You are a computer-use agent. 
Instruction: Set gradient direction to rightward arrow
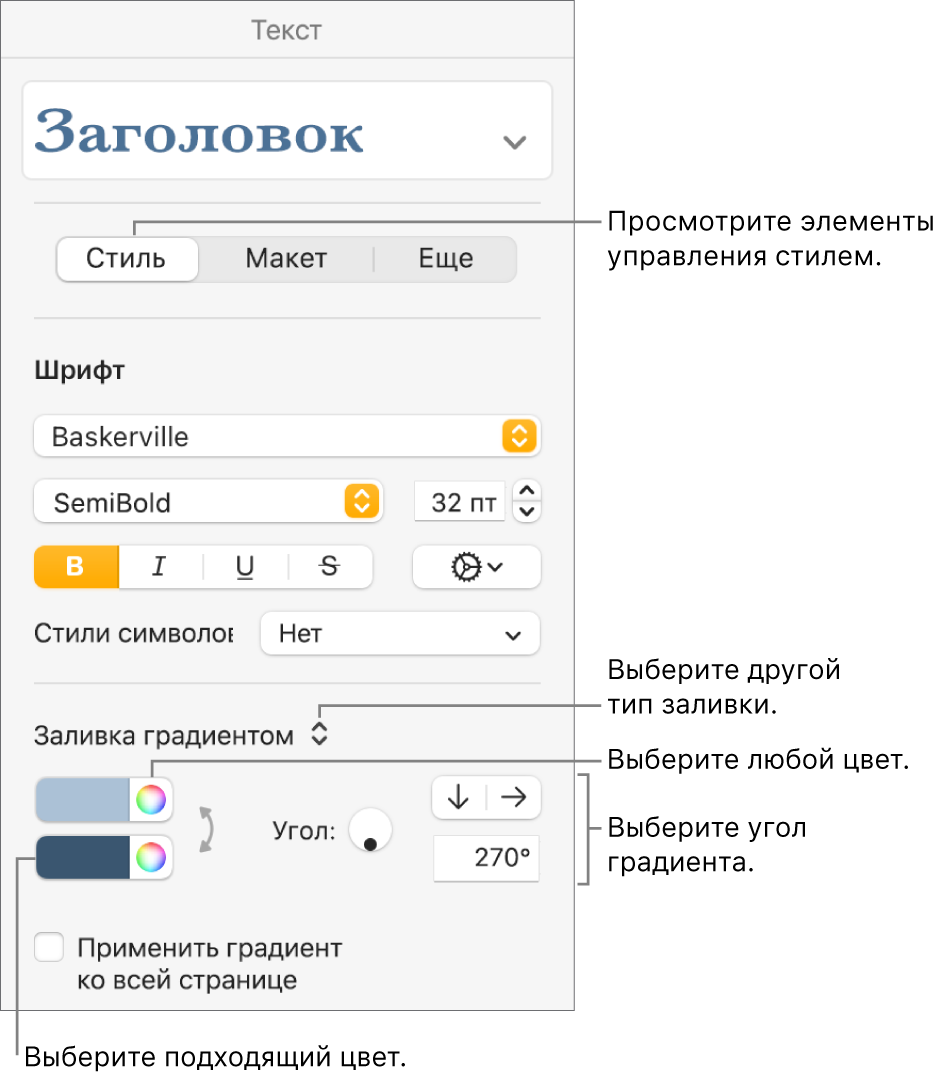[x=513, y=797]
